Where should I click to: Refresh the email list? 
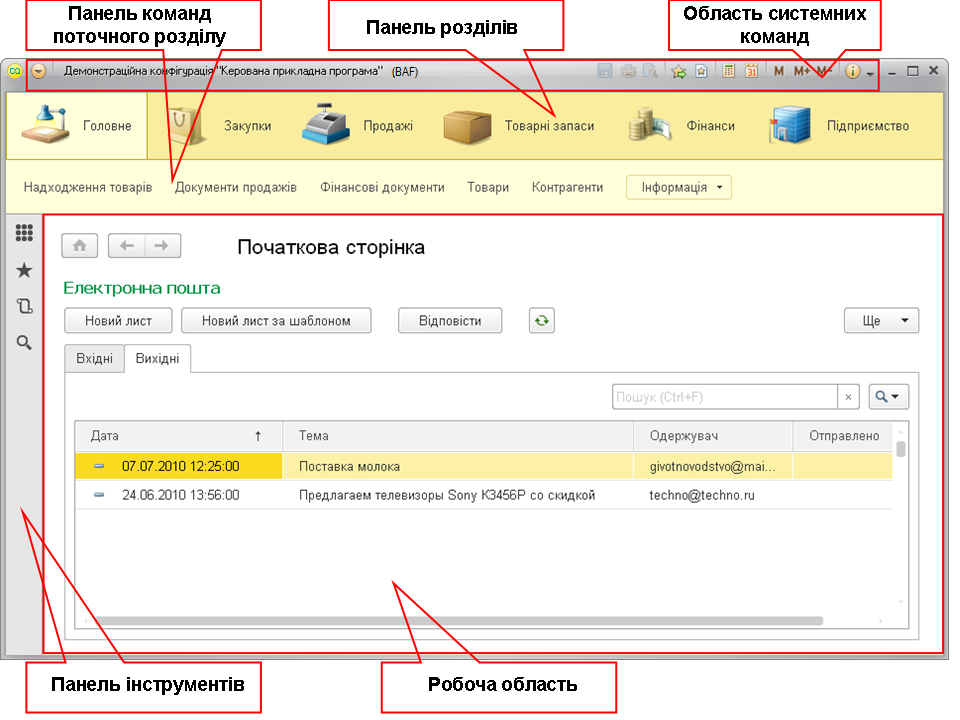[x=541, y=320]
